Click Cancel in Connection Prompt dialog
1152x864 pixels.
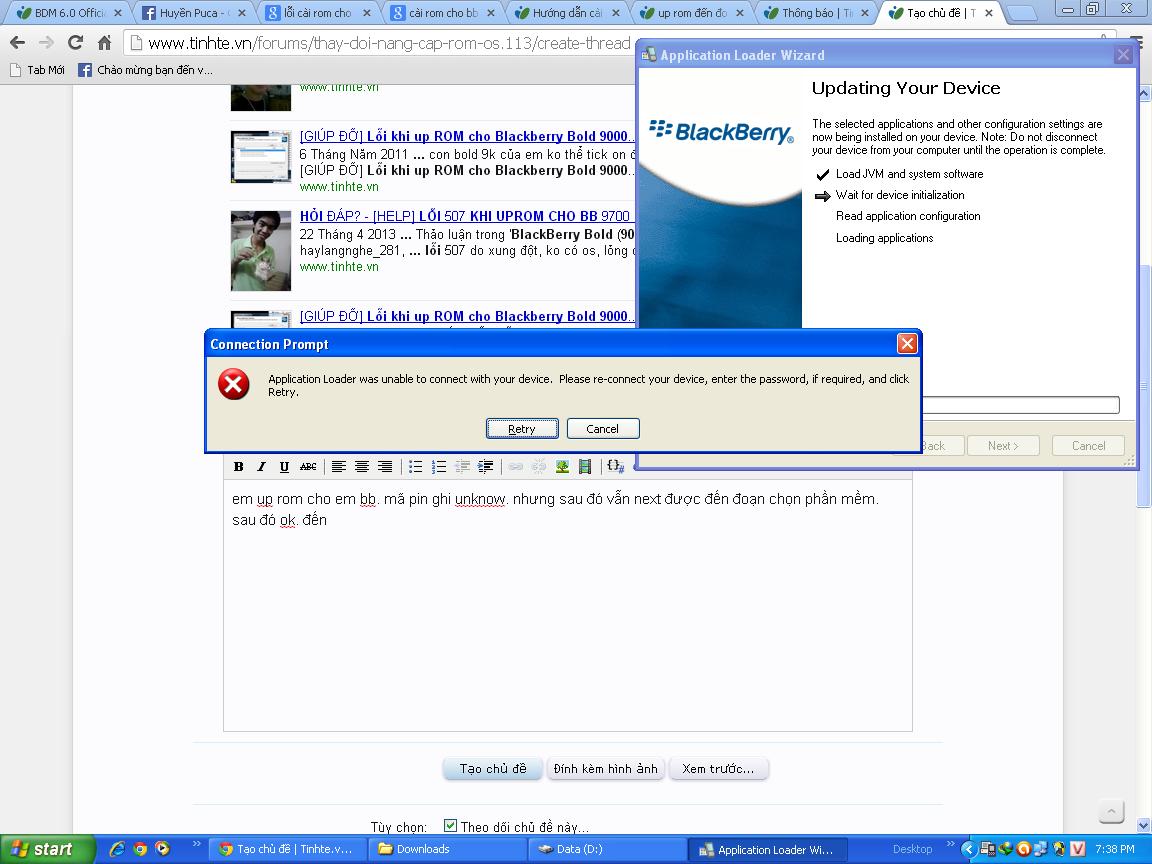click(x=602, y=429)
